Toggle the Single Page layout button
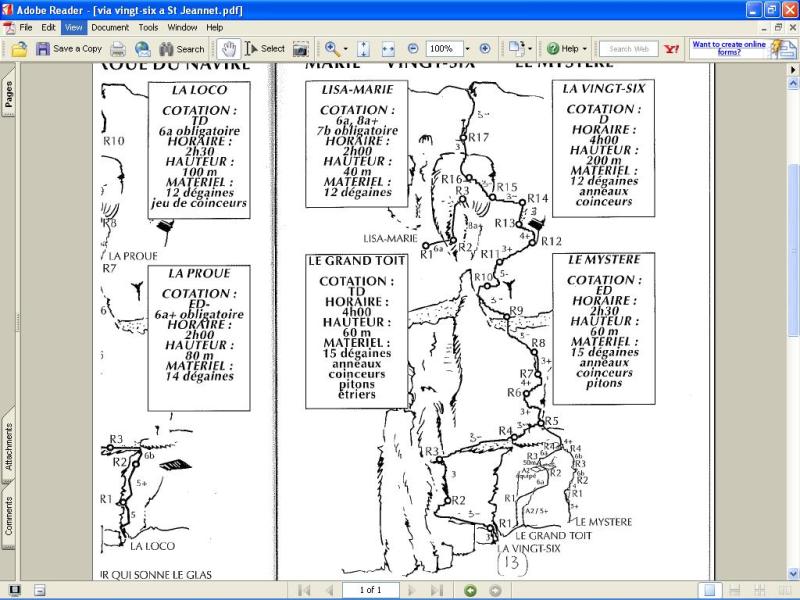 coord(710,590)
